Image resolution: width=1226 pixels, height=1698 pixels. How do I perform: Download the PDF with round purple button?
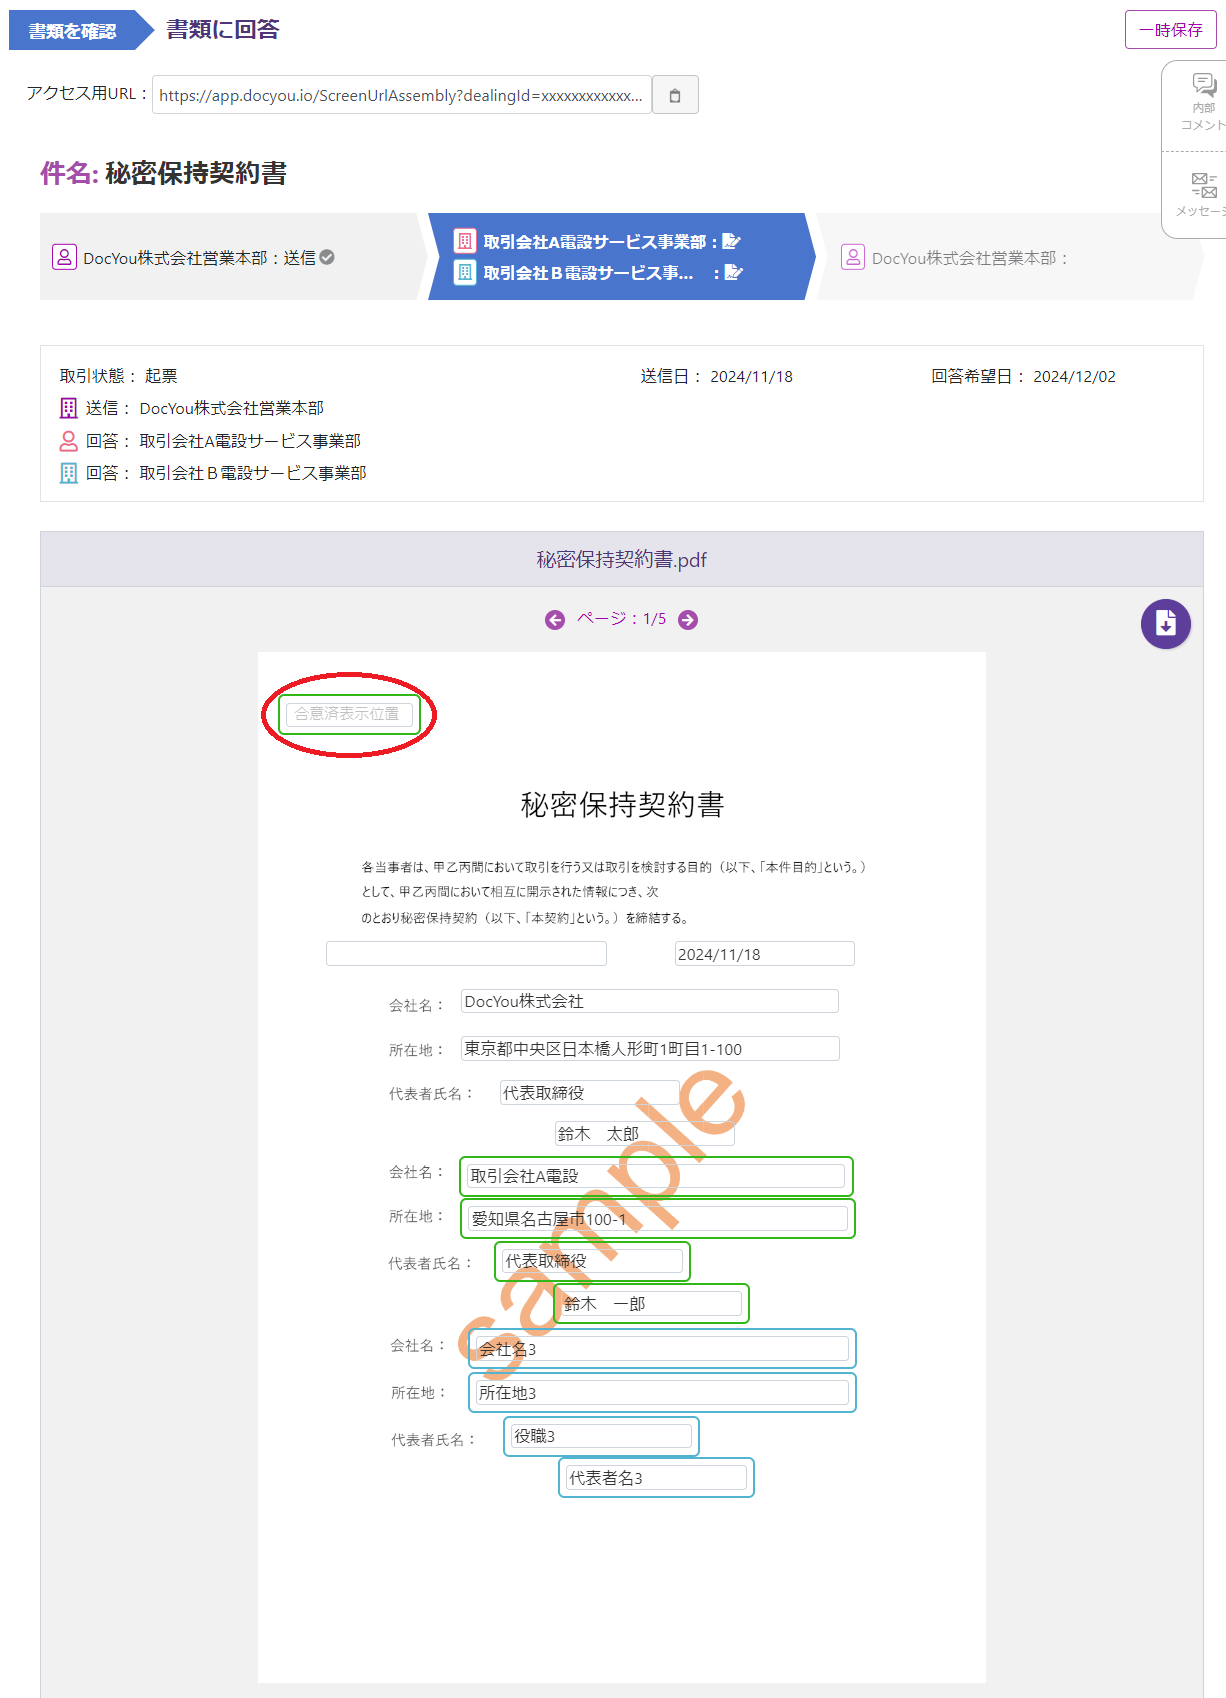[1166, 624]
